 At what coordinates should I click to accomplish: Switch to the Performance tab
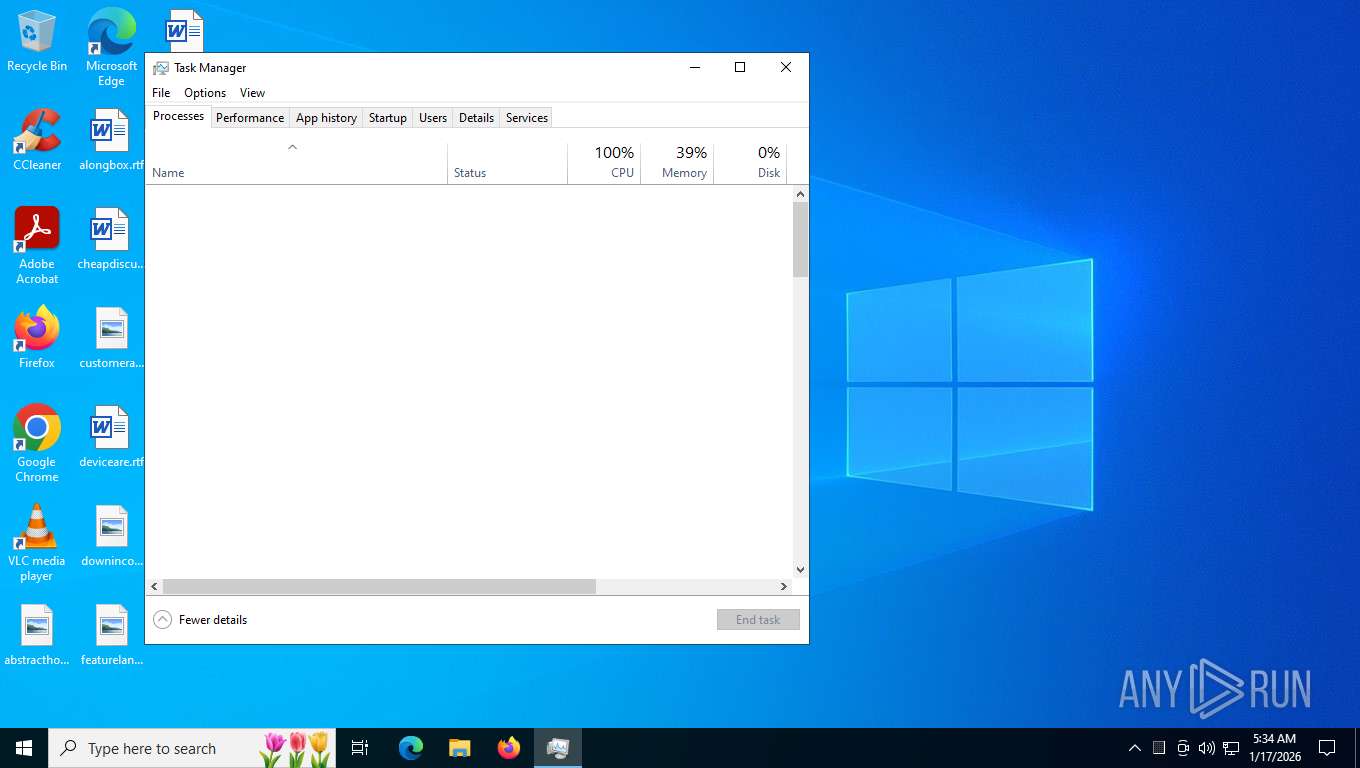coord(250,118)
